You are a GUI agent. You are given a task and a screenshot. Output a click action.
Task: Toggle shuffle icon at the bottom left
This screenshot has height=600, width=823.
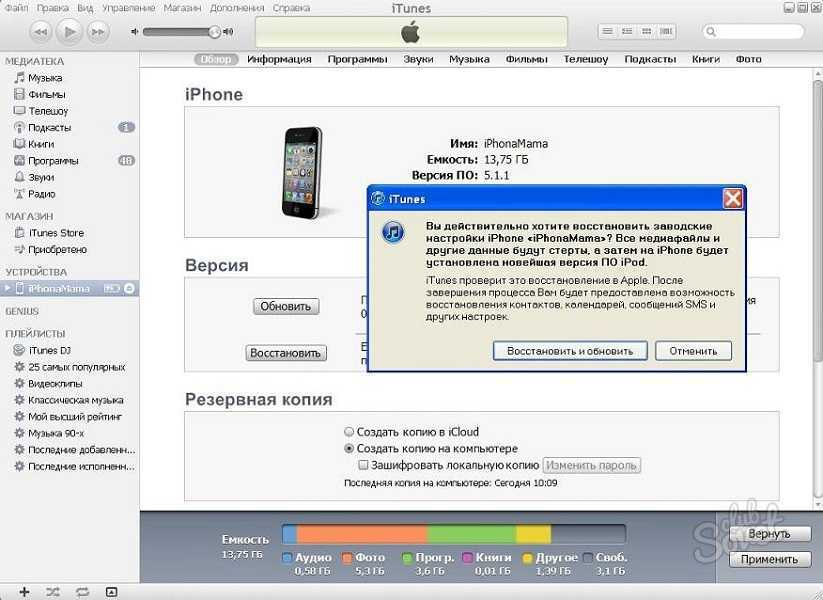point(53,592)
